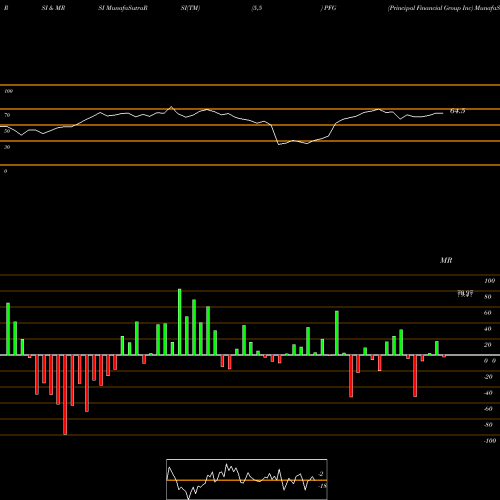This screenshot has width=500, height=500.
Task: Click the tallest green MR bar
Action: 180,322
